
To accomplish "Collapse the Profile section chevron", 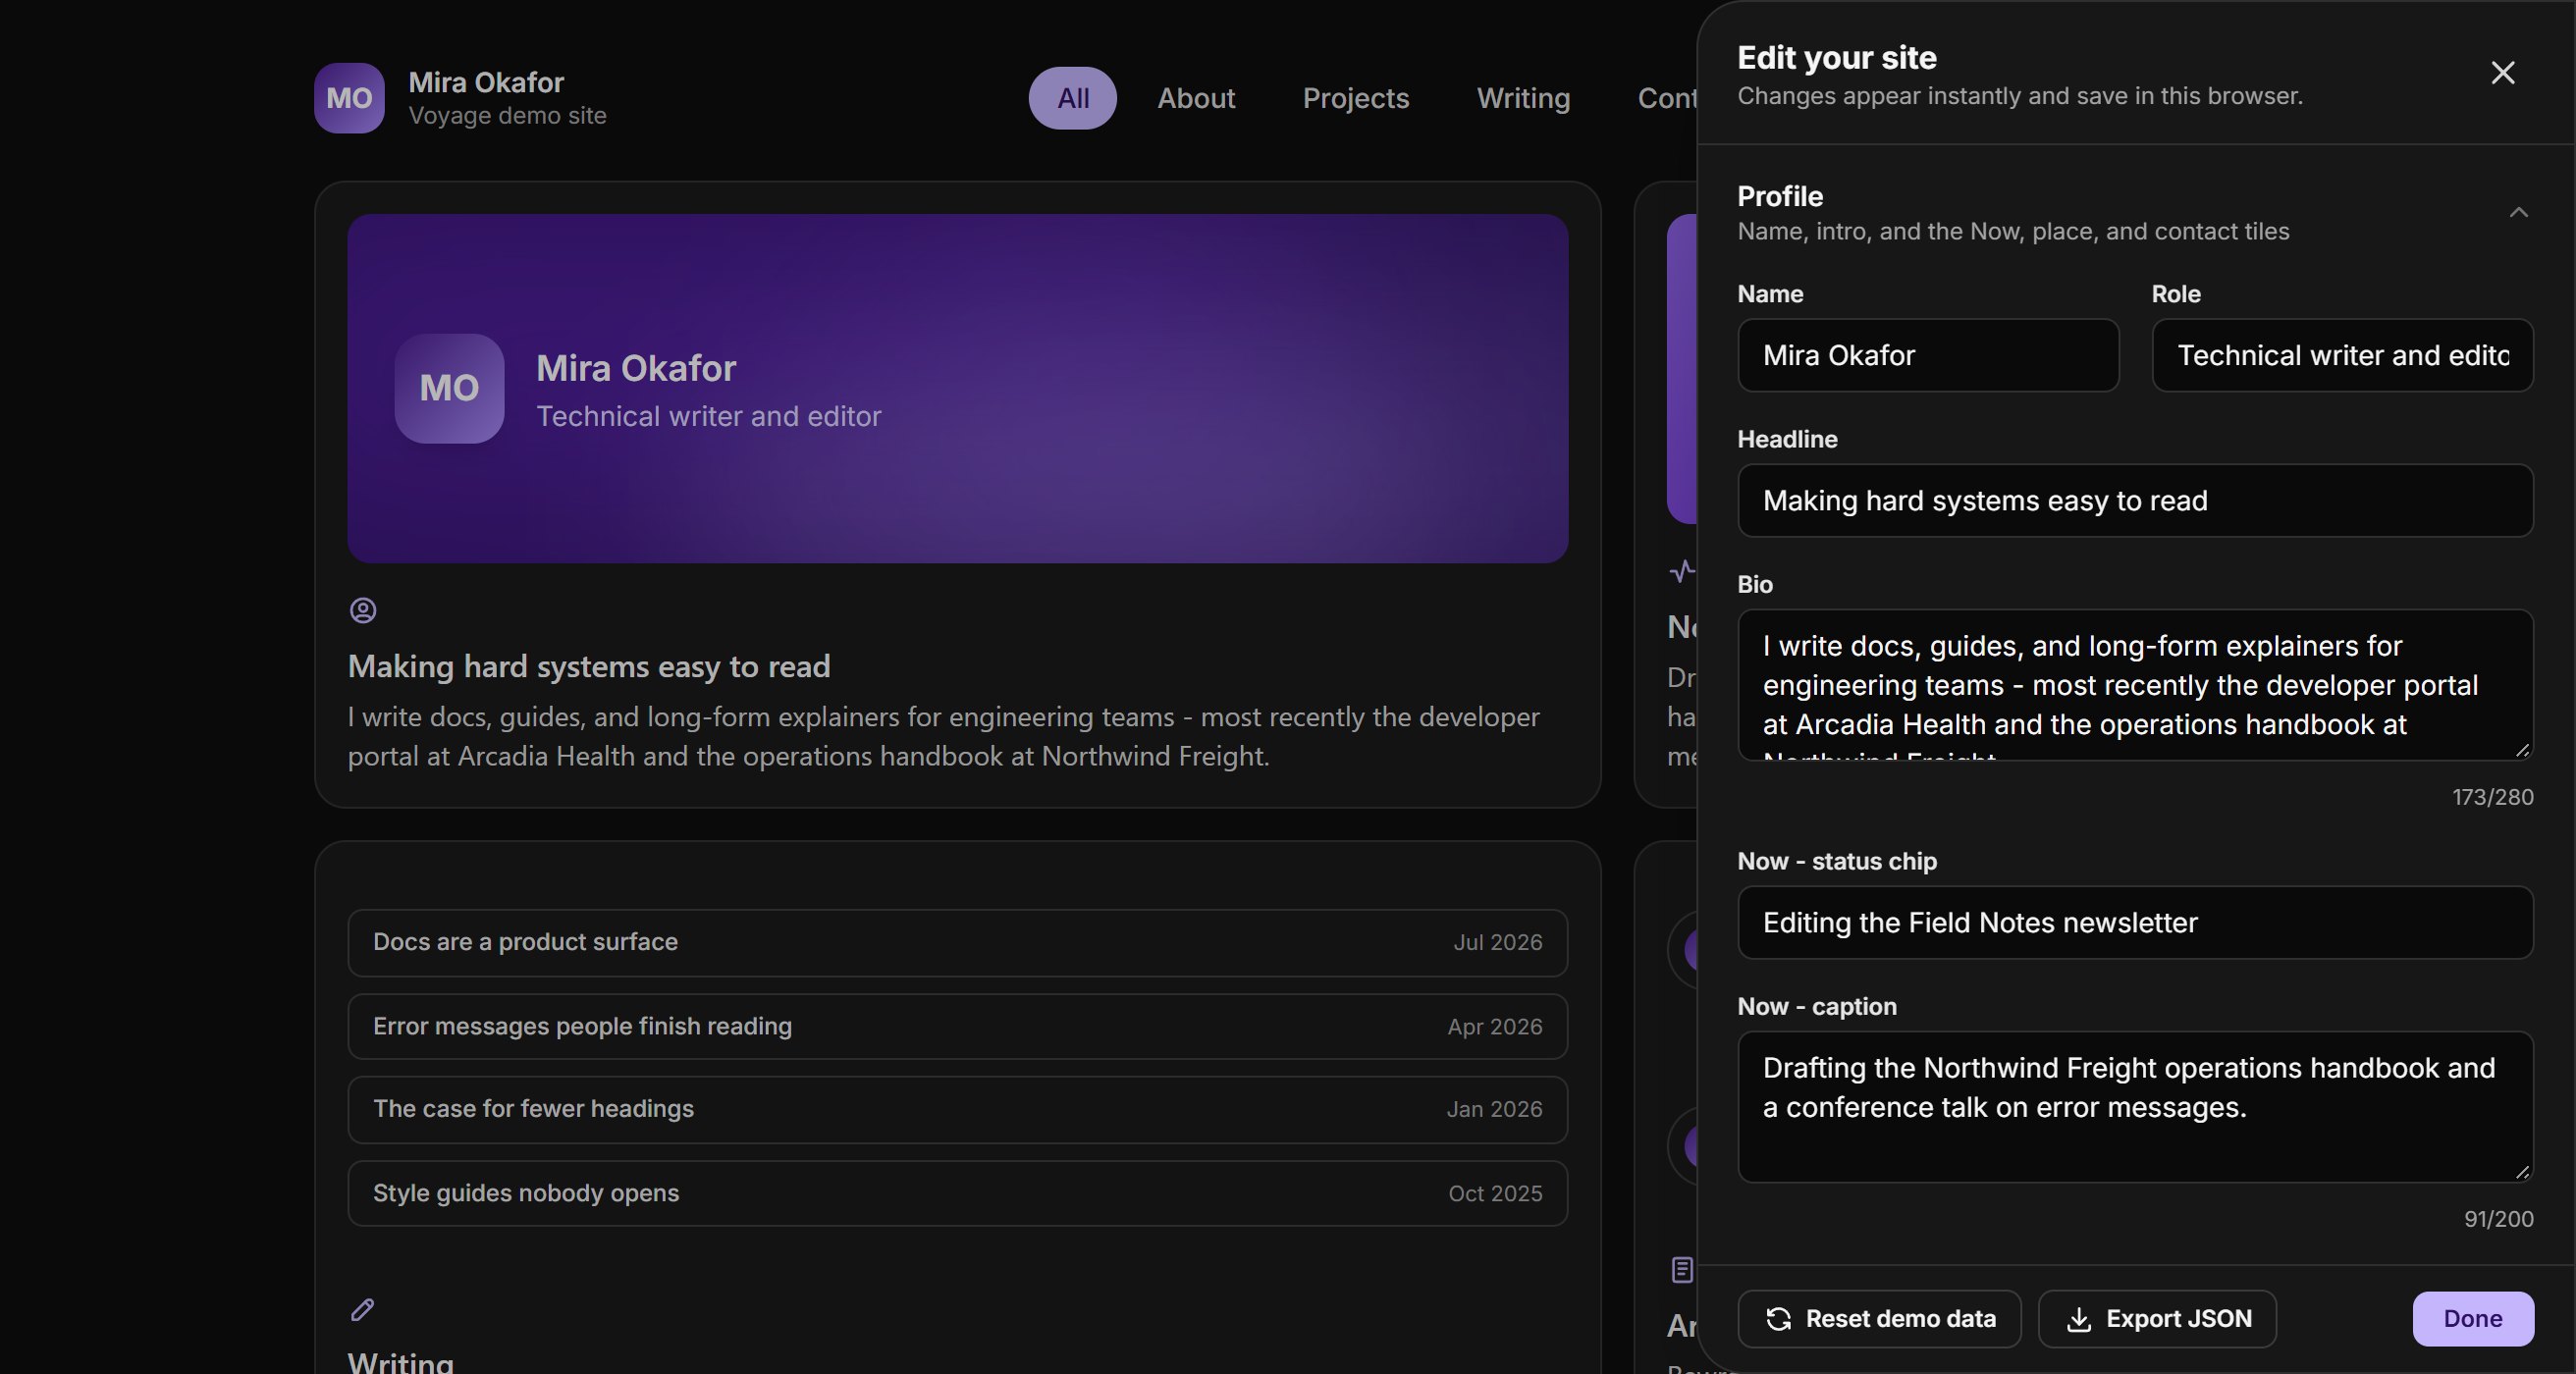I will [x=2518, y=212].
